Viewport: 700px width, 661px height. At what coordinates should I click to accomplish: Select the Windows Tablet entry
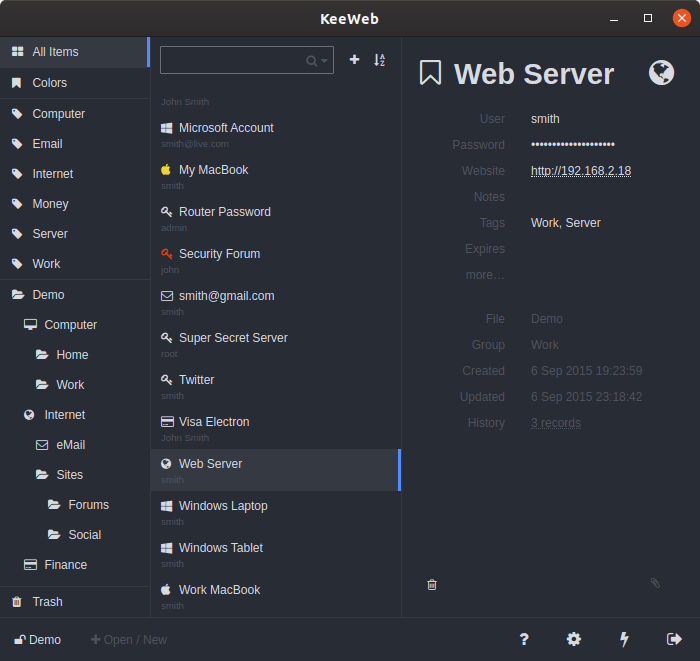tap(275, 554)
